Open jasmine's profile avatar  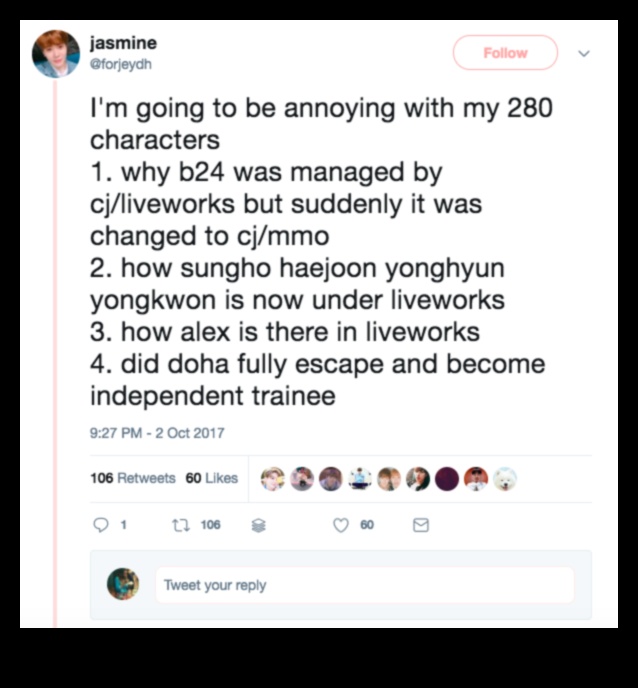pos(56,54)
